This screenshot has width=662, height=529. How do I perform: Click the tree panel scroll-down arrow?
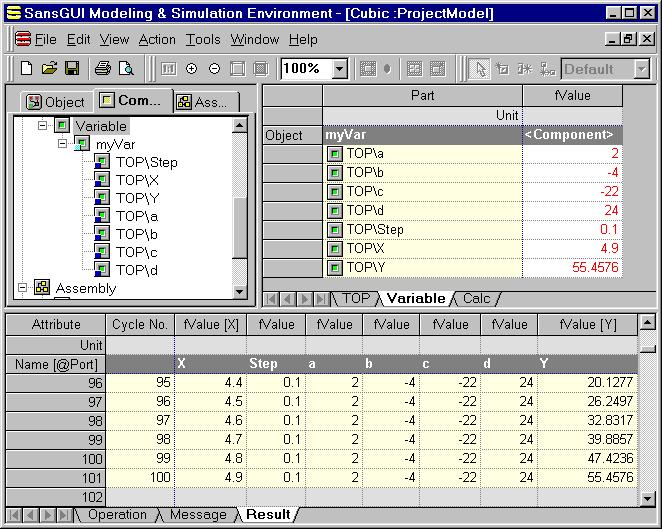tap(240, 291)
